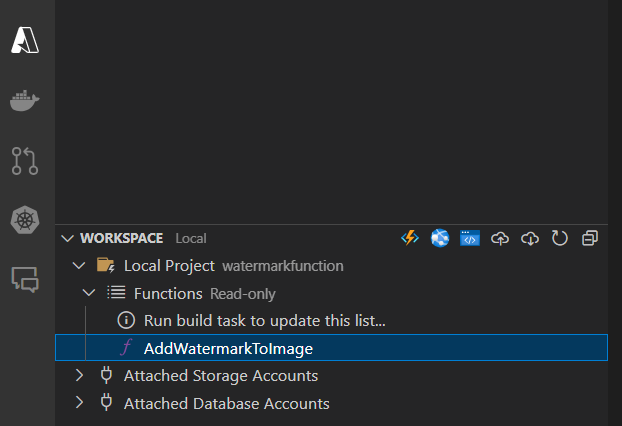Open the GitHub Pull Requests view
622x426 pixels.
tap(25, 161)
